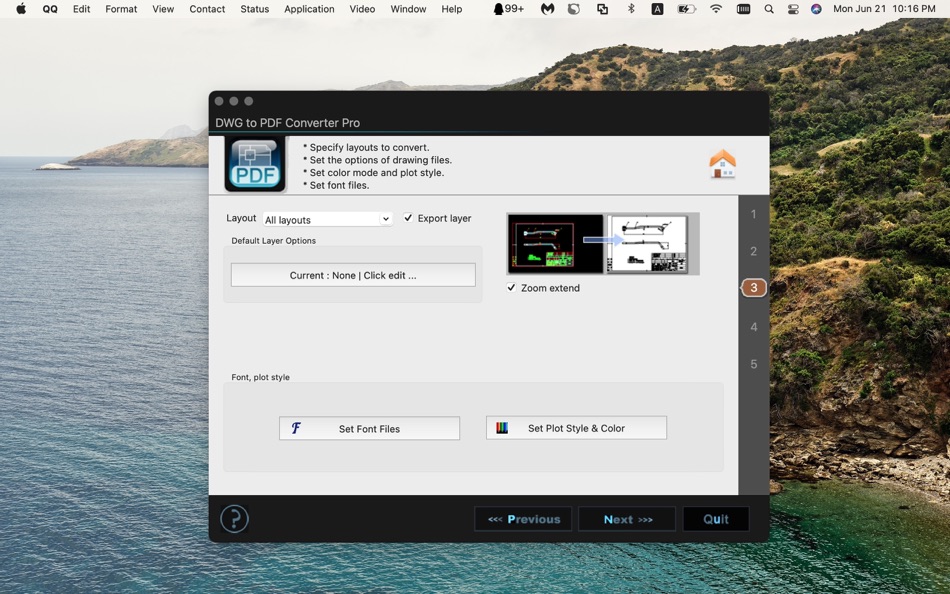Click the "Default Layer Options" label

(x=273, y=240)
